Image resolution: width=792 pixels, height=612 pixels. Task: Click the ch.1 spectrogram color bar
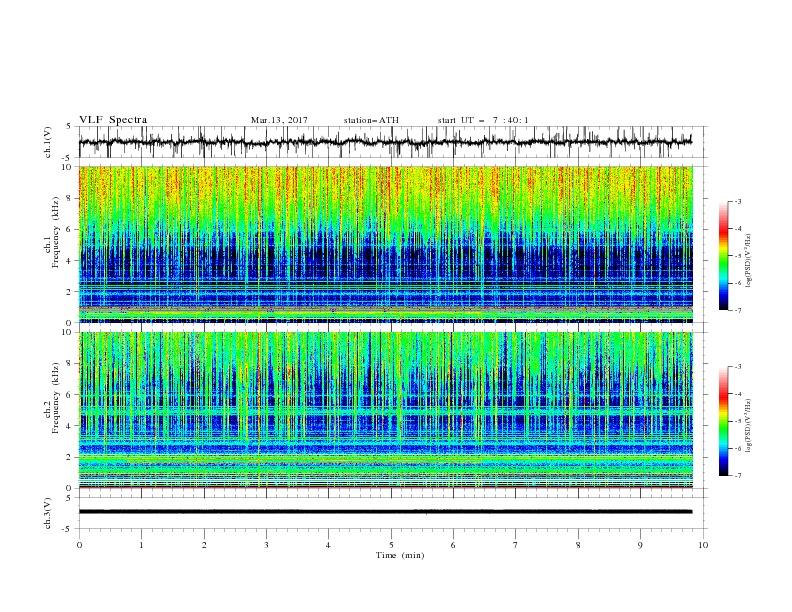coord(723,256)
